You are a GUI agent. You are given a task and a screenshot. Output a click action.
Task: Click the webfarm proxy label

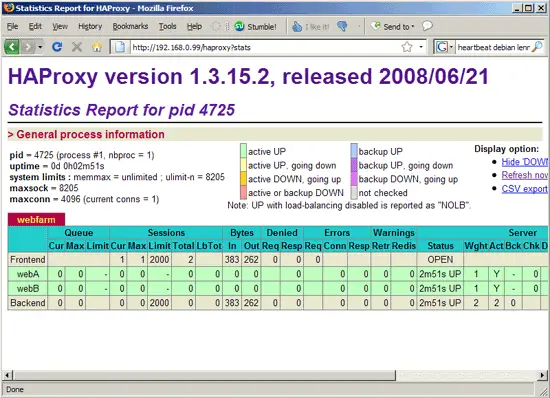click(36, 220)
